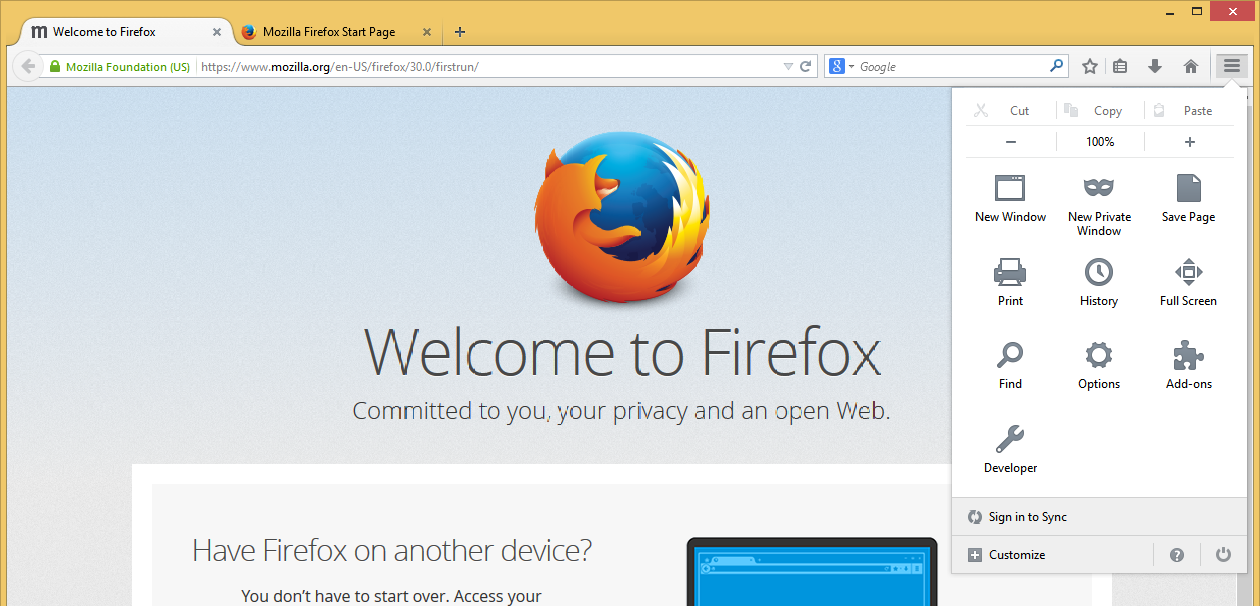Click 'Committed to you, your privacy' tagline

coord(621,411)
